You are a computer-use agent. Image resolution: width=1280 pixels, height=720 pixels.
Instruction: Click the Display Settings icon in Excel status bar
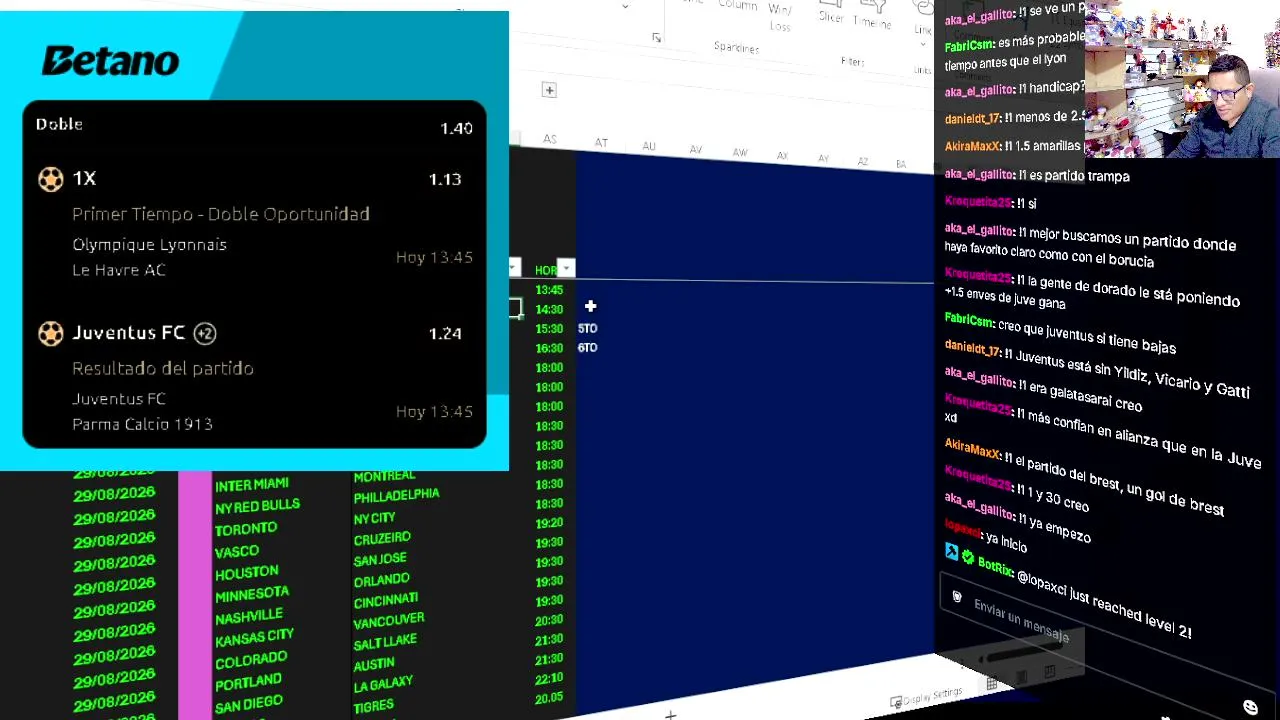[896, 701]
